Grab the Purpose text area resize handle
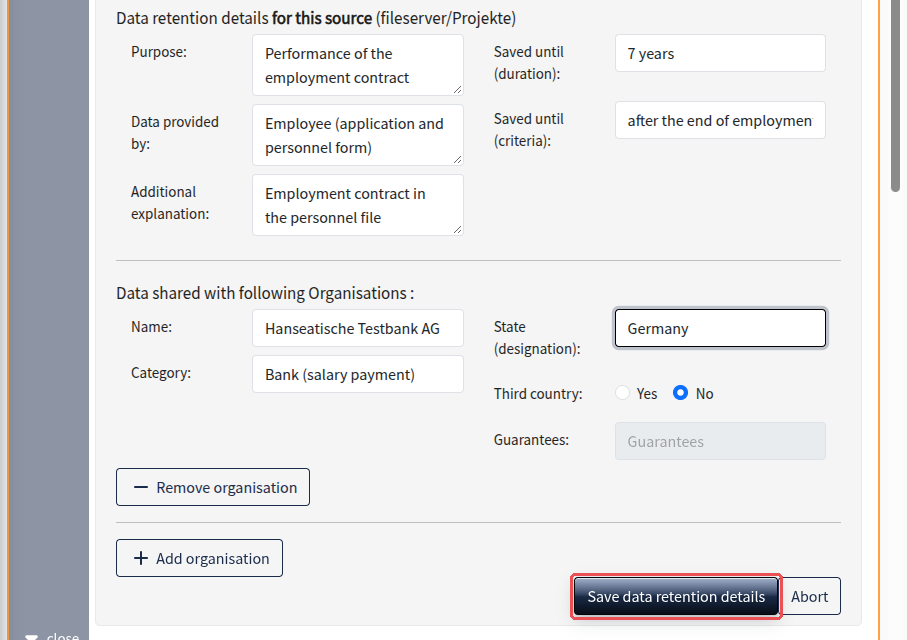The height and width of the screenshot is (640, 907). (458, 90)
